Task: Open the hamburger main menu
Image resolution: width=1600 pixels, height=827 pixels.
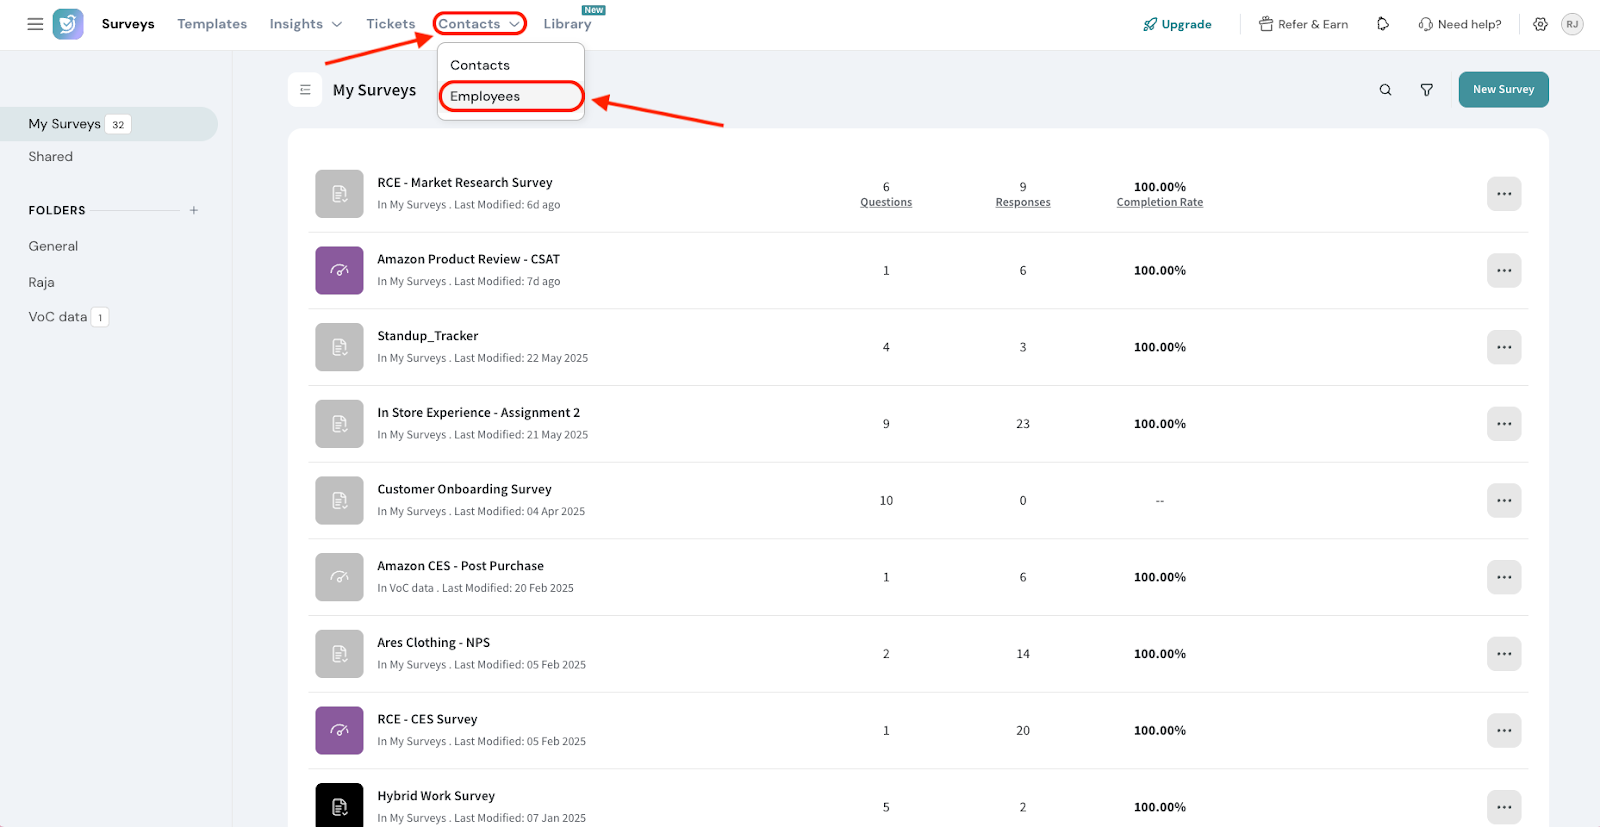Action: [35, 24]
